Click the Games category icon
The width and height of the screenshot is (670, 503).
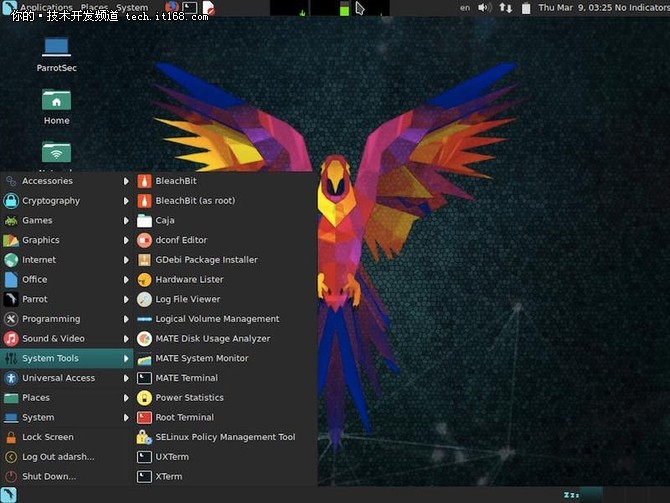11,221
